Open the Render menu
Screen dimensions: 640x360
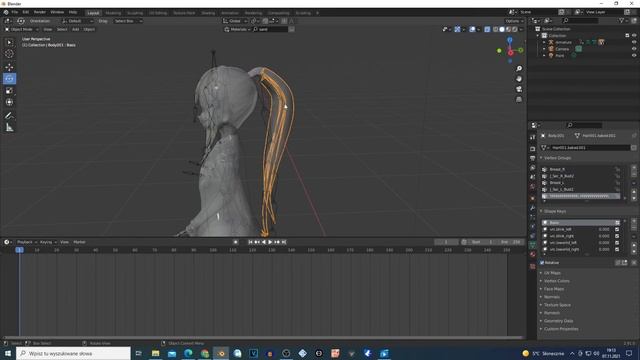click(40, 12)
